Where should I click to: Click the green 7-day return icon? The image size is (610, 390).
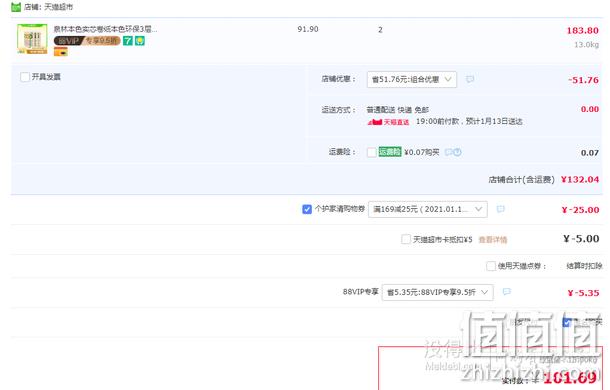coord(128,40)
